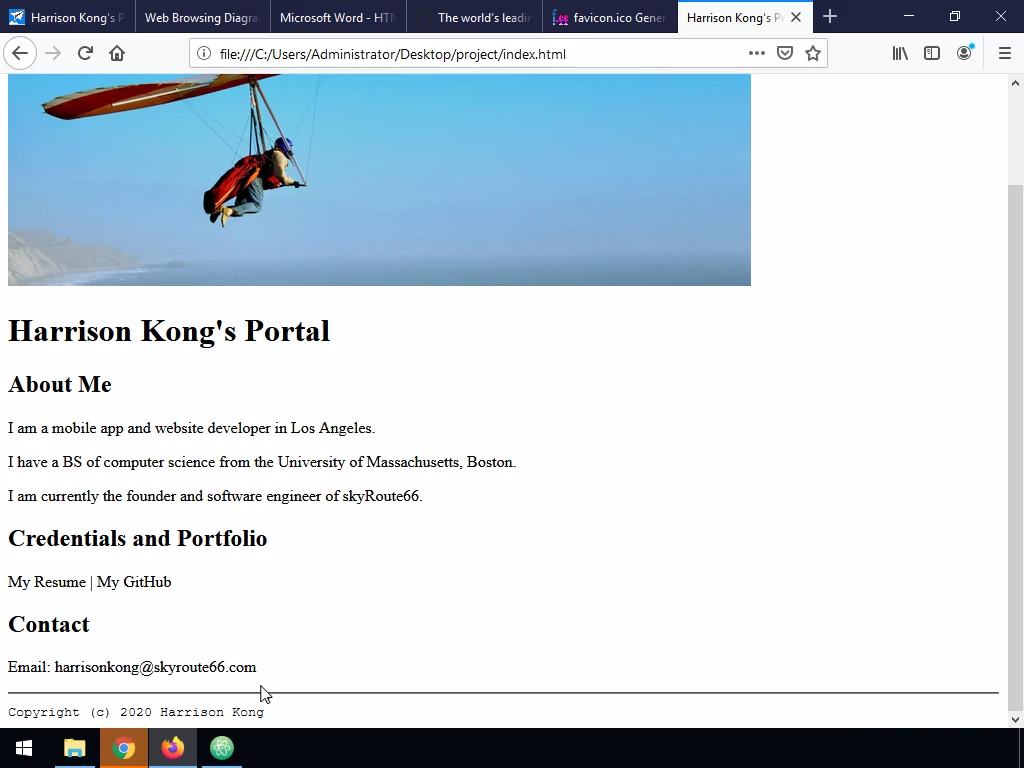Click the hang glider banner image
Screen dimensions: 1024x768
[379, 180]
